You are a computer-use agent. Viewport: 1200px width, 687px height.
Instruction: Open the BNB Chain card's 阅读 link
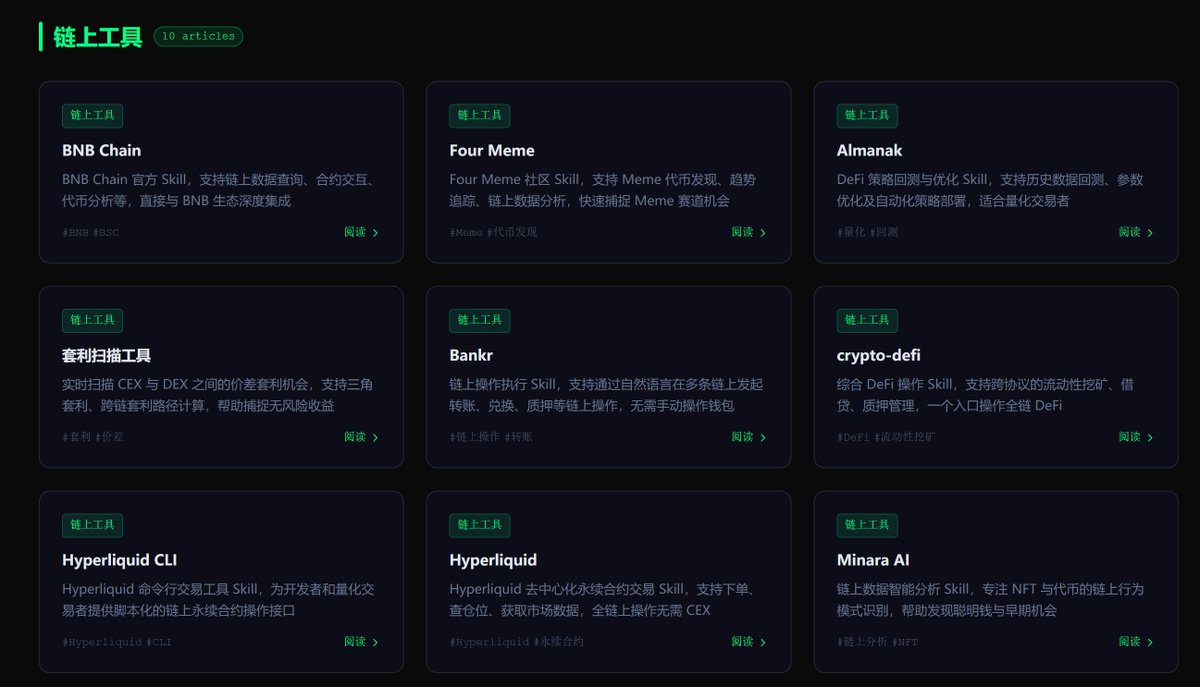[x=361, y=232]
